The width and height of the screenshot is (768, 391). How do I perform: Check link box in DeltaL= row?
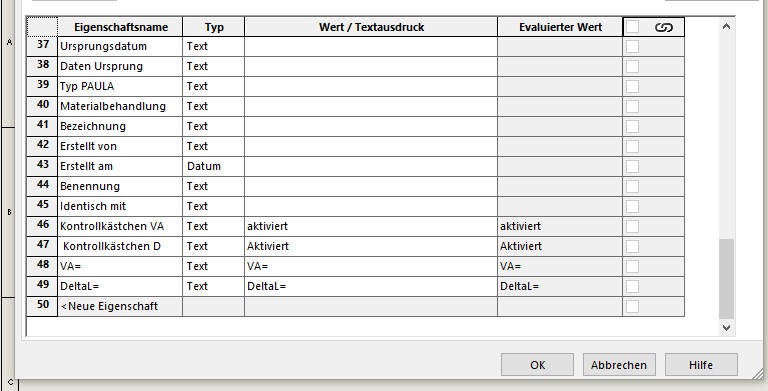point(632,286)
